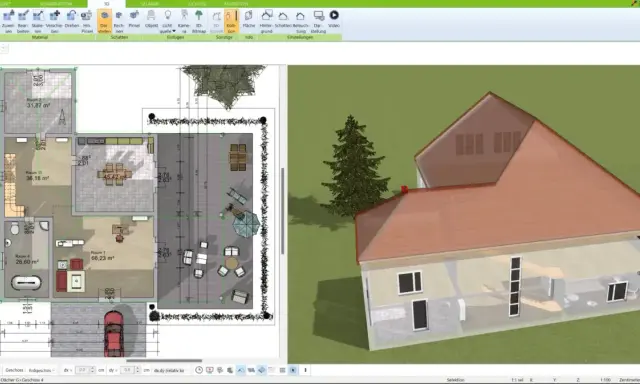The height and width of the screenshot is (384, 640).
Task: Select the blue parasol on the terrace
Action: [x=246, y=224]
